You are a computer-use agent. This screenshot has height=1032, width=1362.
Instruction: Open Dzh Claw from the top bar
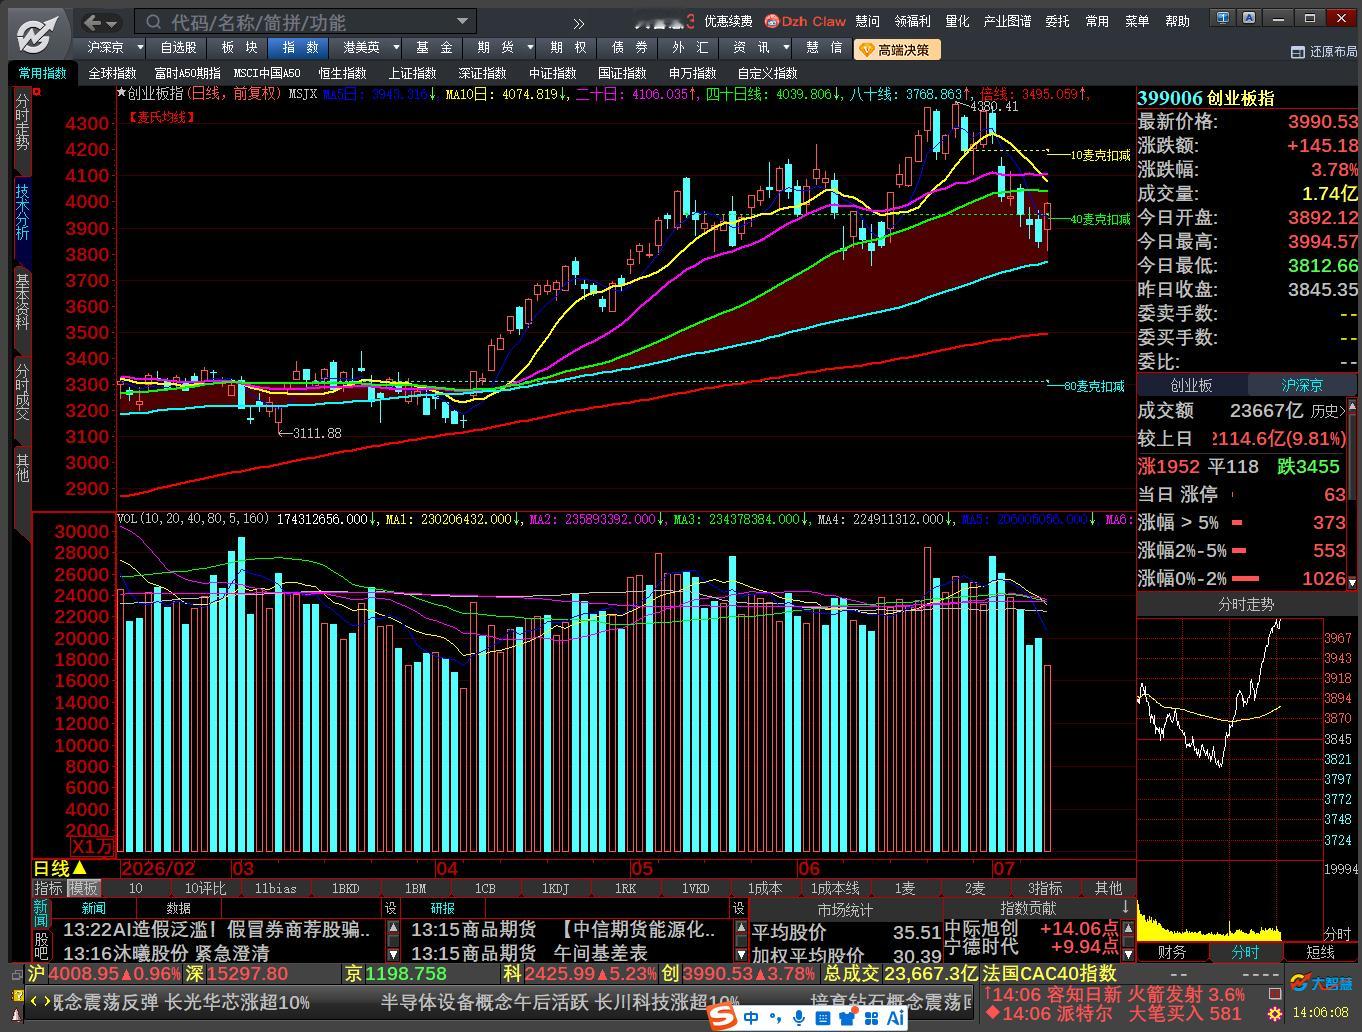click(x=805, y=21)
